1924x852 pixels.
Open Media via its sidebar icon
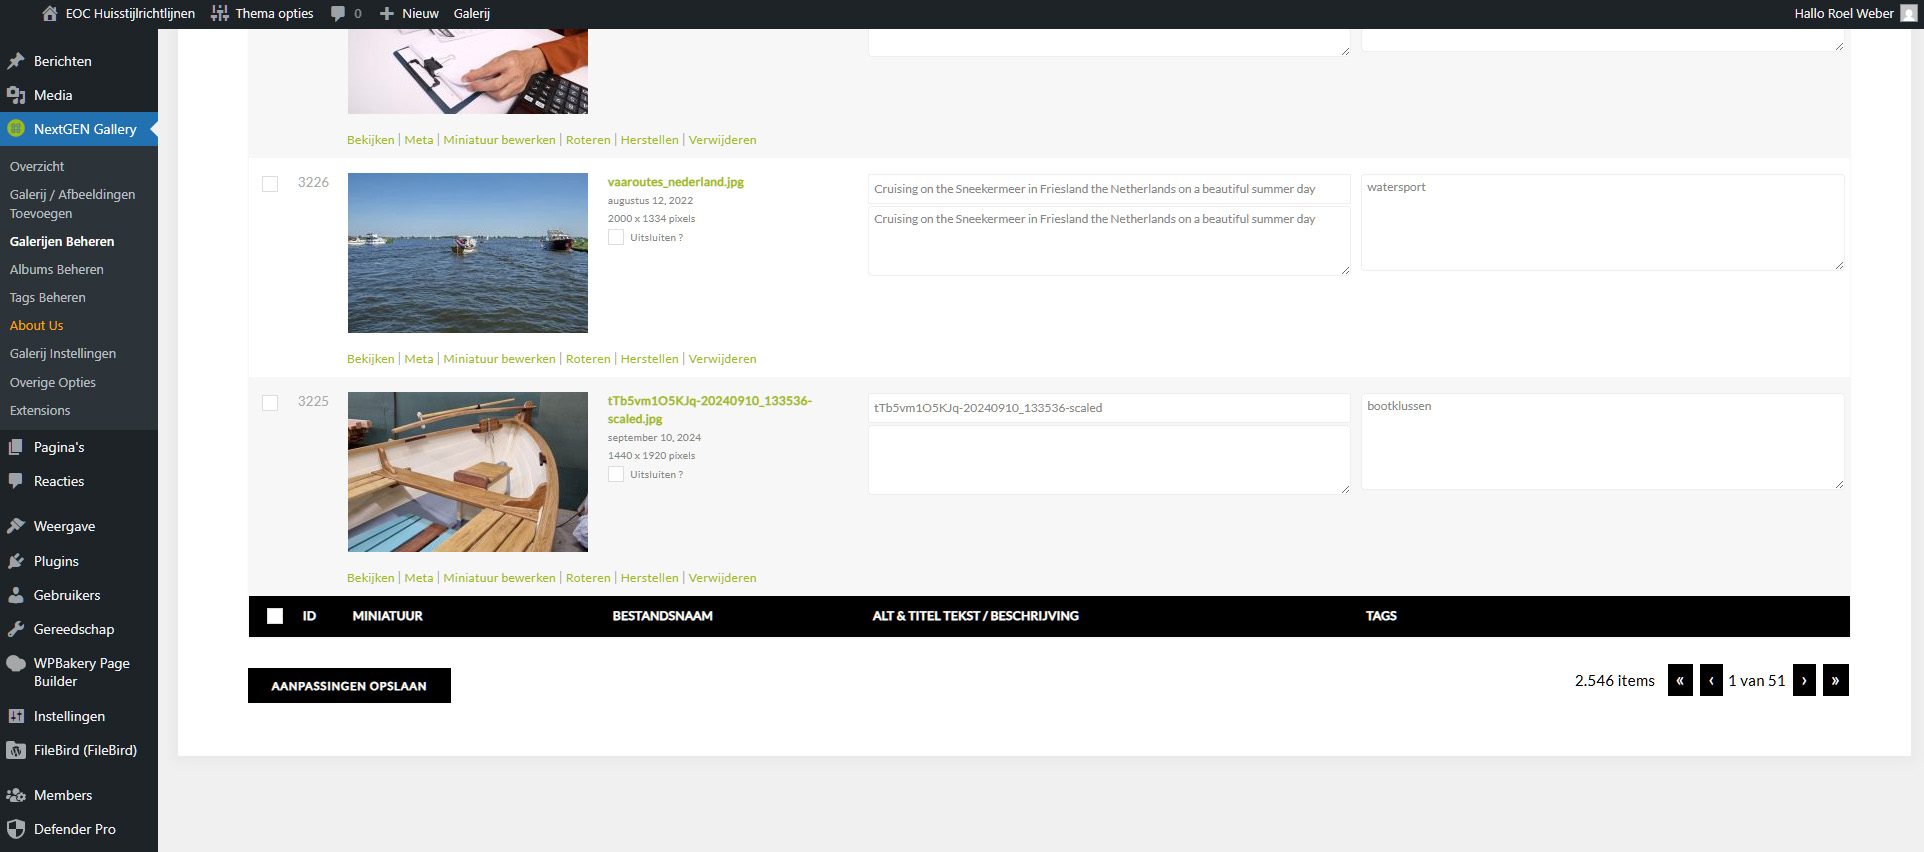coord(16,95)
